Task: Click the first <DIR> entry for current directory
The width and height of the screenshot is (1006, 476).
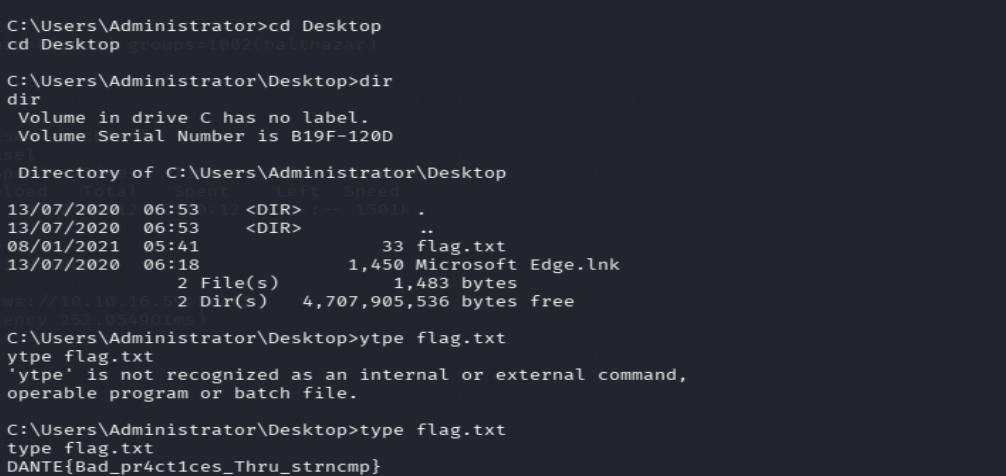Action: pos(273,210)
